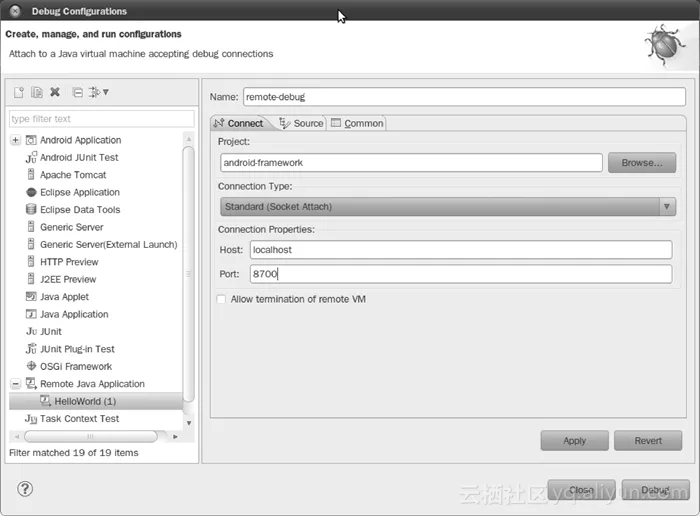Click the Duplicate configuration icon
This screenshot has width=700, height=516.
pos(37,93)
